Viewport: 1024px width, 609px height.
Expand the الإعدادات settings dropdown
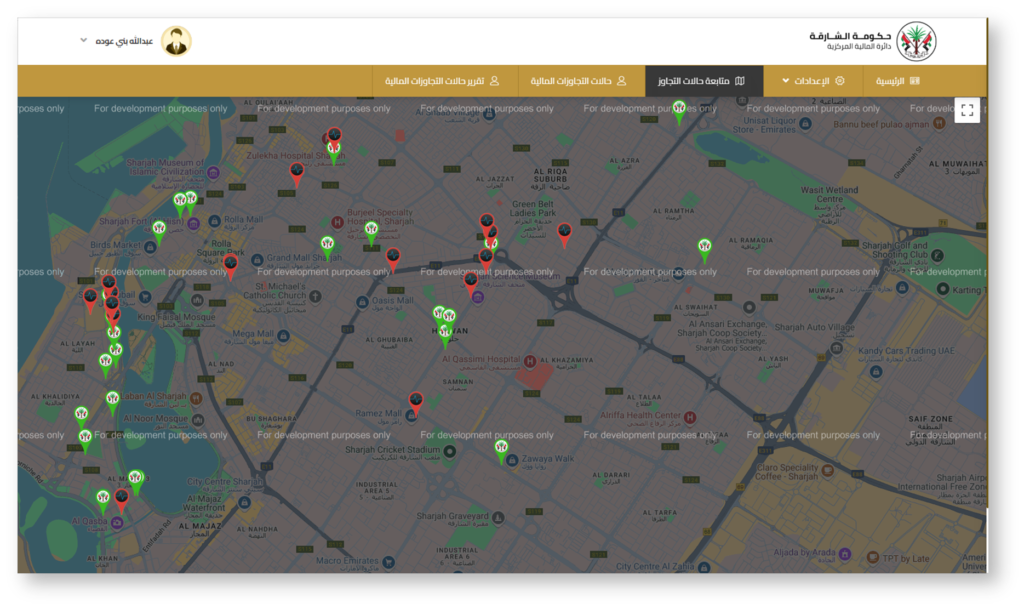[813, 81]
